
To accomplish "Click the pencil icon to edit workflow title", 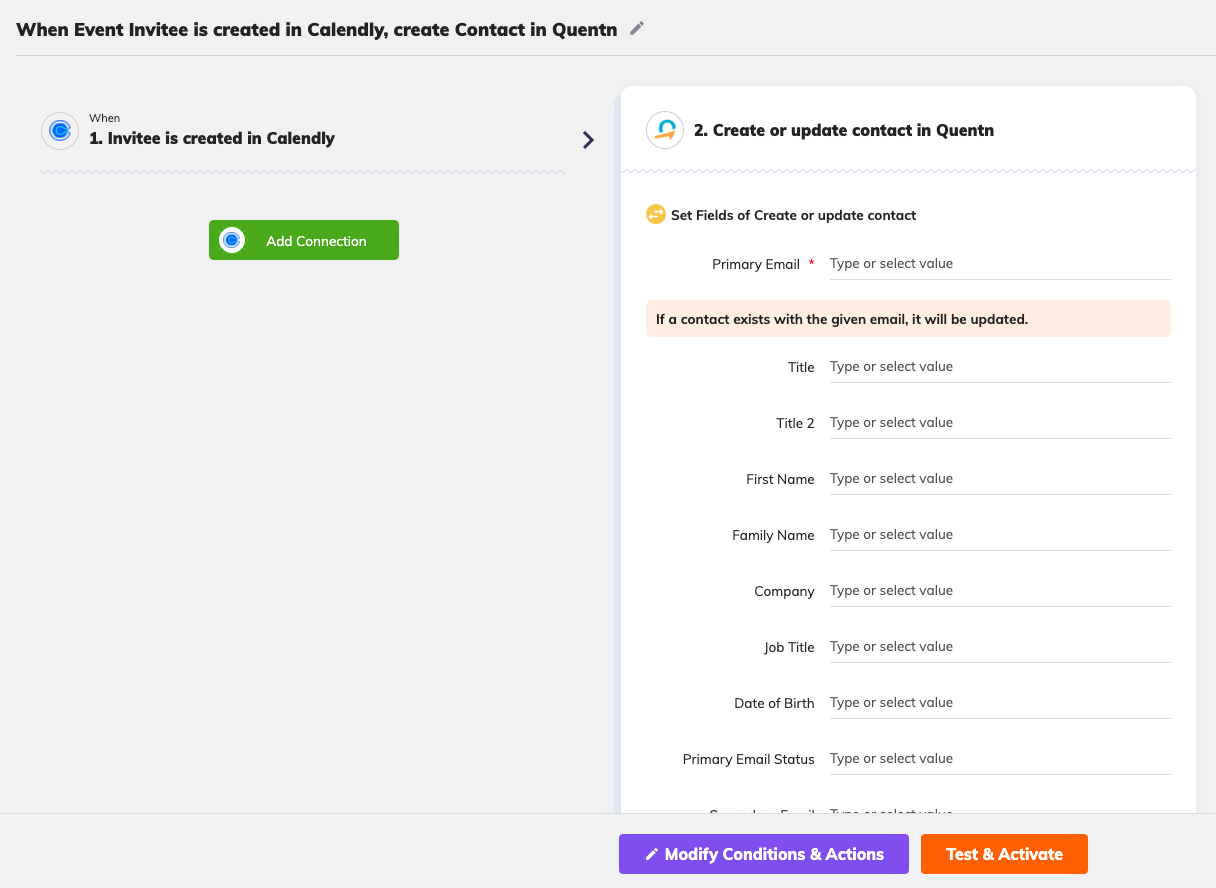I will coord(637,29).
